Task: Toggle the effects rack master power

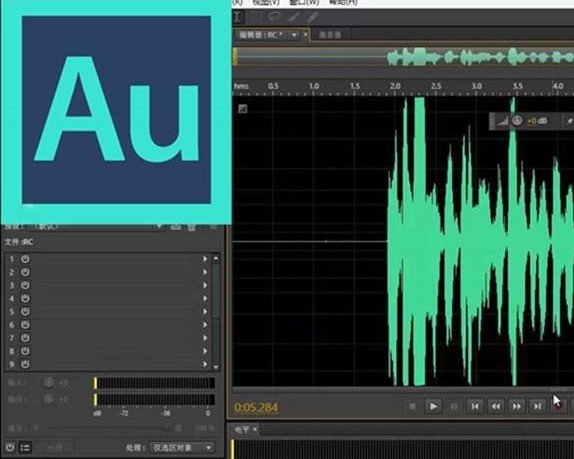Action: pos(10,447)
